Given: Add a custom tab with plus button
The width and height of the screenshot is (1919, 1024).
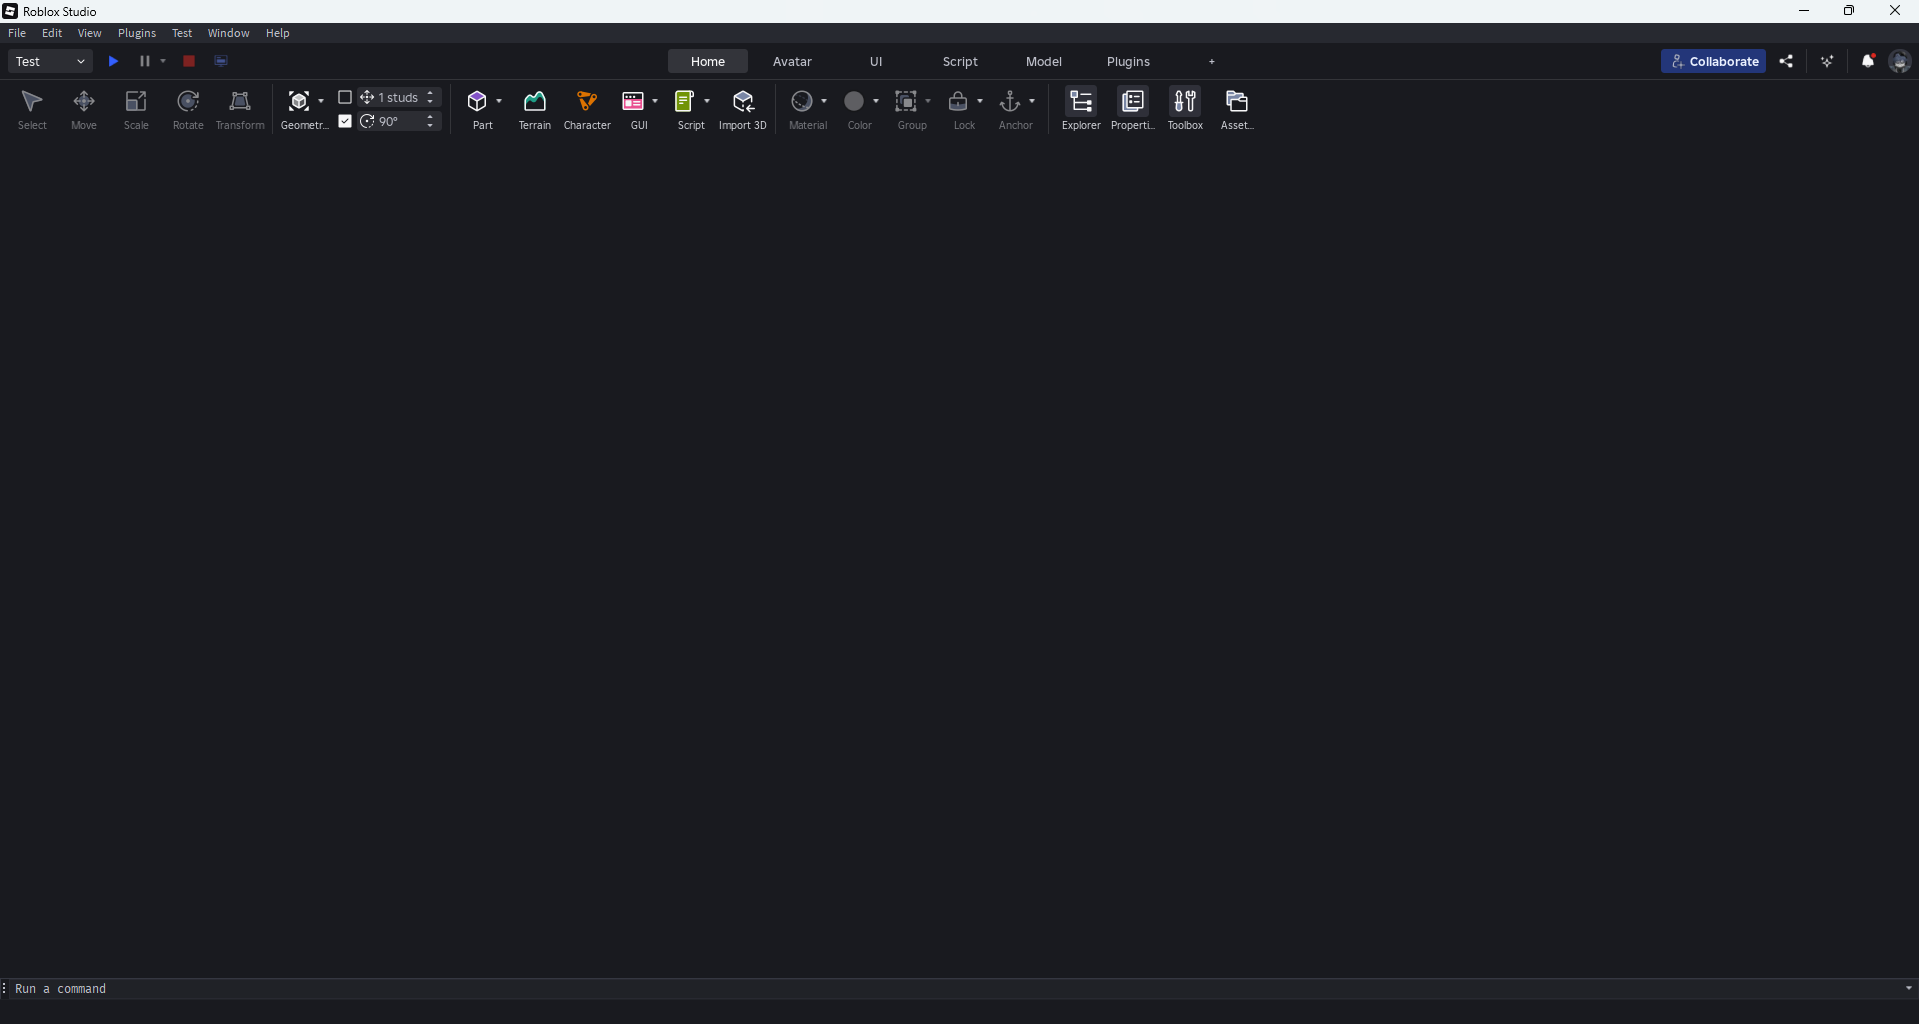Looking at the screenshot, I should pyautogui.click(x=1212, y=61).
